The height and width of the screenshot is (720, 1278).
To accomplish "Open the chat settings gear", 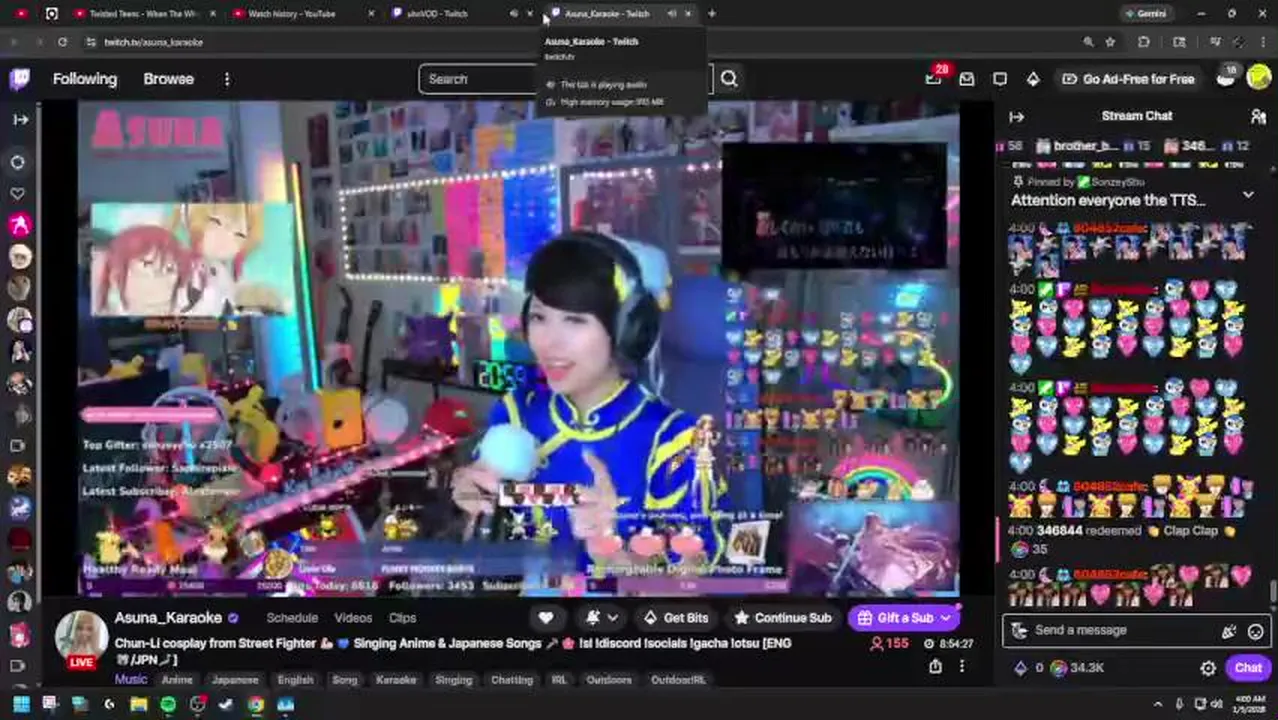I will click(1208, 668).
